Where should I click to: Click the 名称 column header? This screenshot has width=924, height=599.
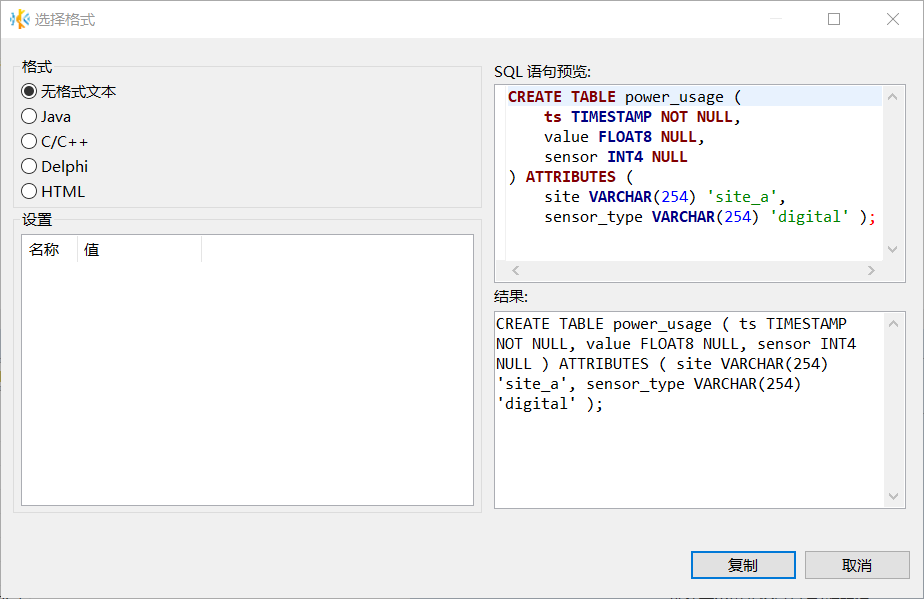click(x=45, y=249)
